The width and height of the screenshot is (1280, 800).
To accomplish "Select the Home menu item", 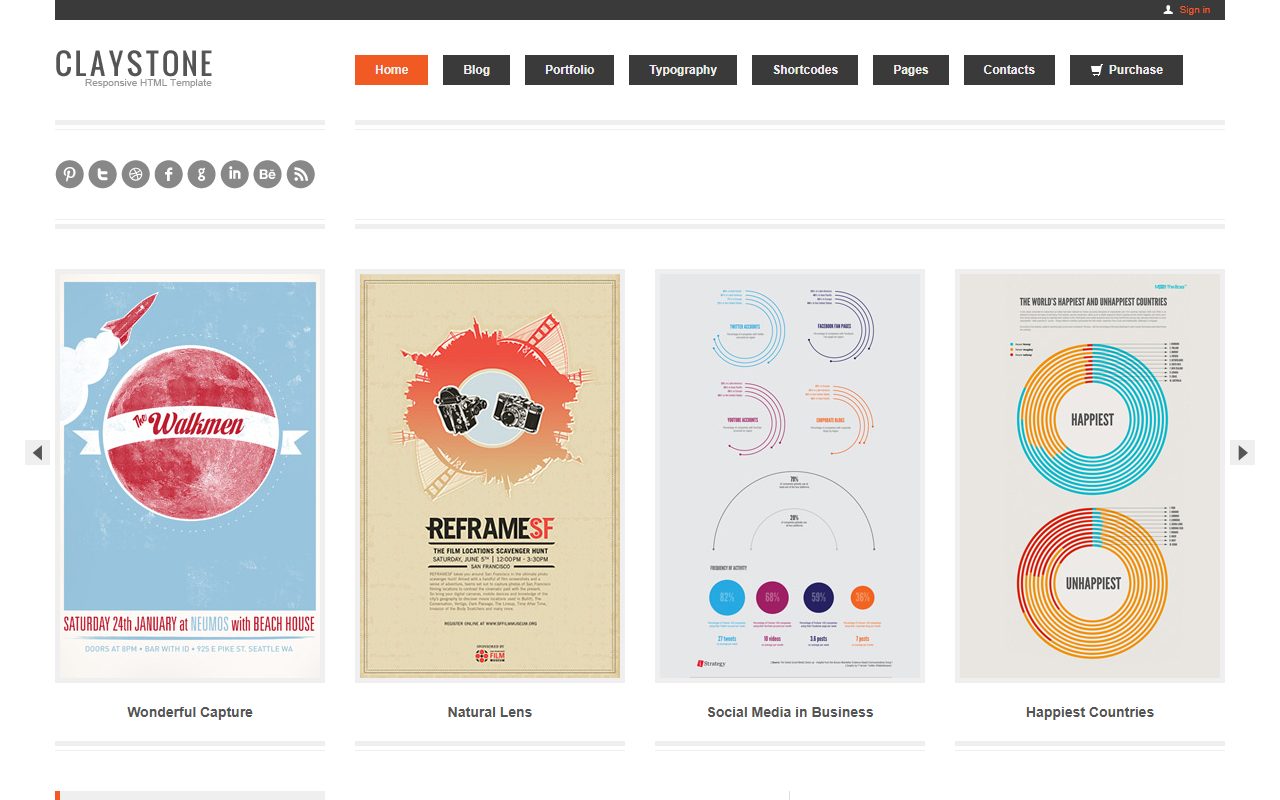I will pyautogui.click(x=391, y=70).
